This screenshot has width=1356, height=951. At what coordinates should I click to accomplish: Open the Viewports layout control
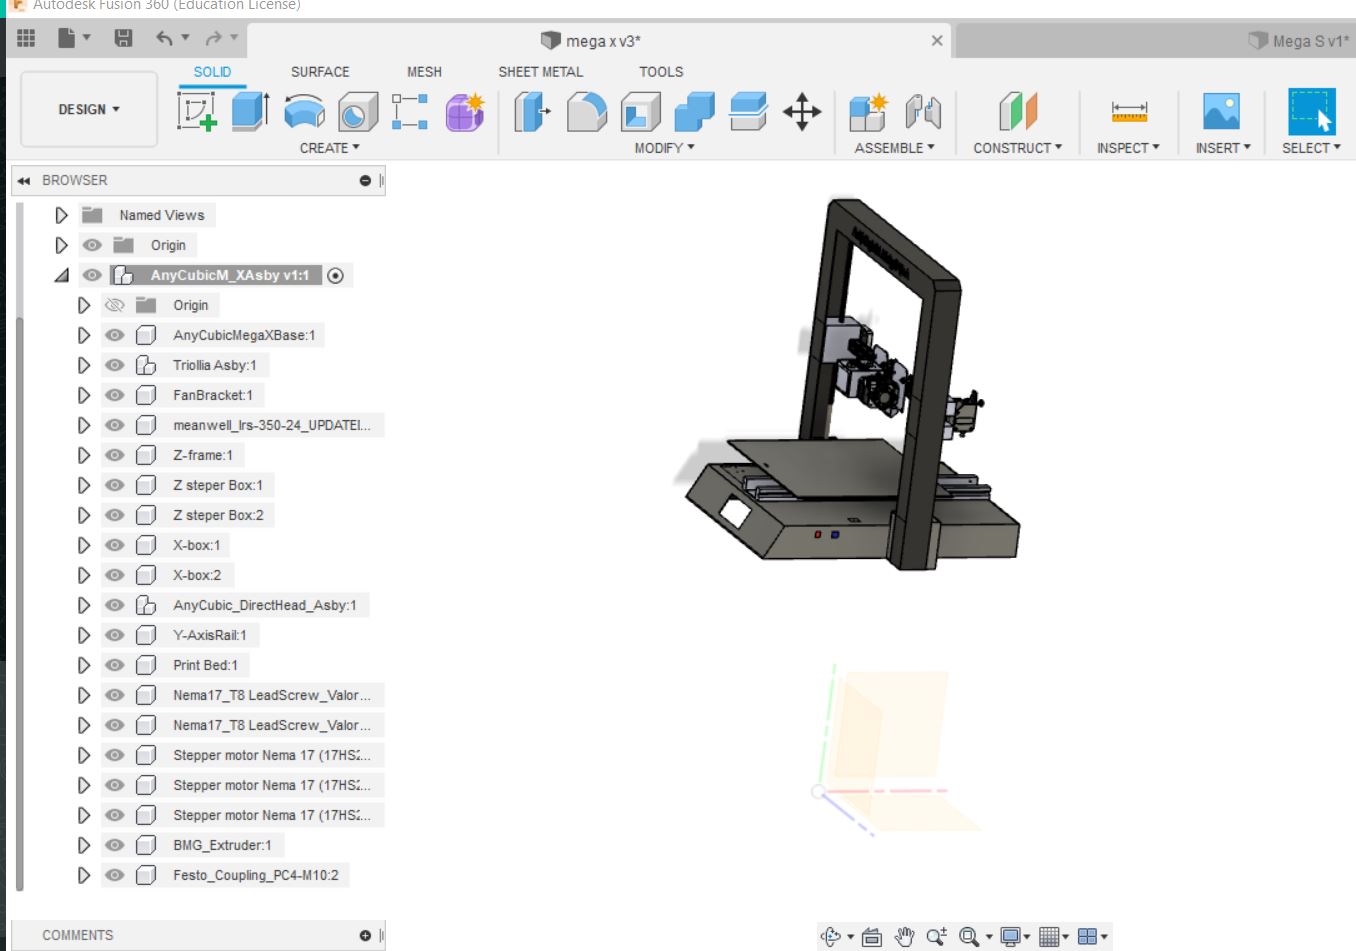pyautogui.click(x=1090, y=936)
